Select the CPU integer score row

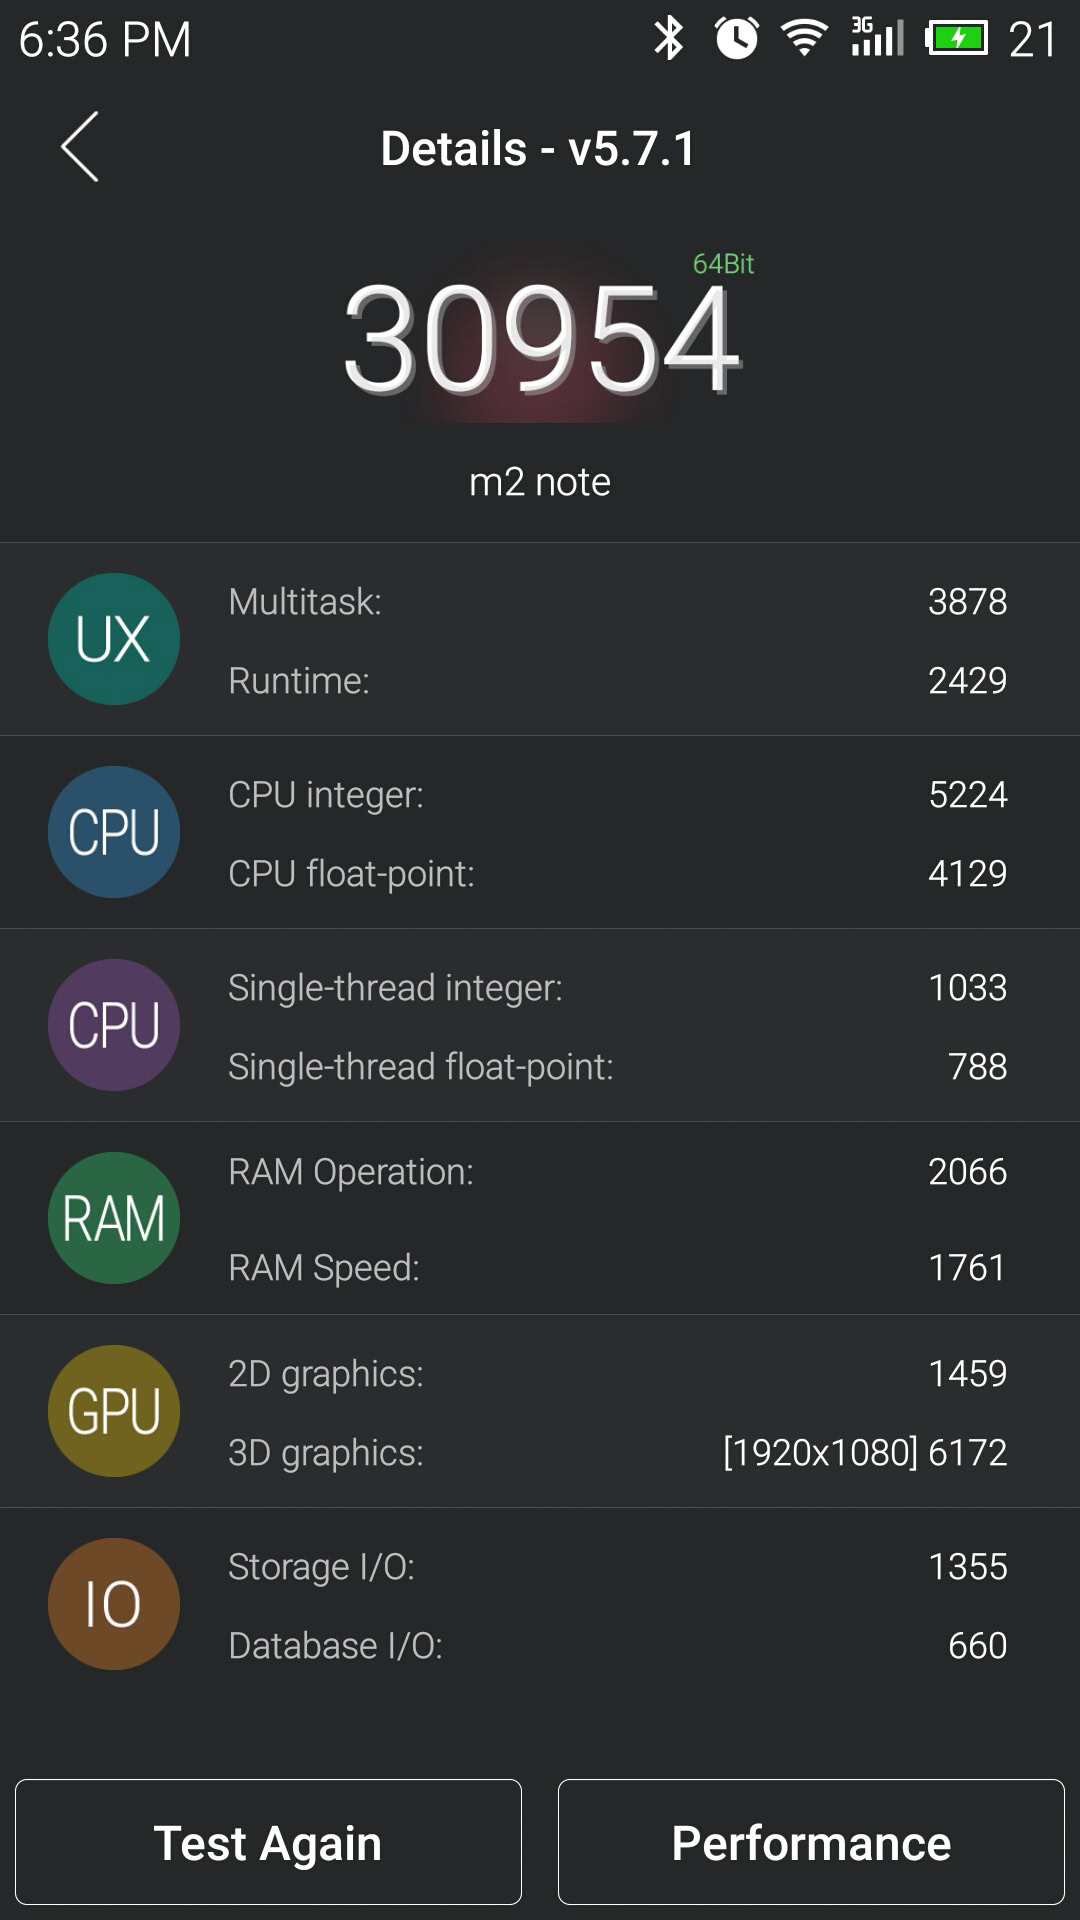click(x=617, y=795)
